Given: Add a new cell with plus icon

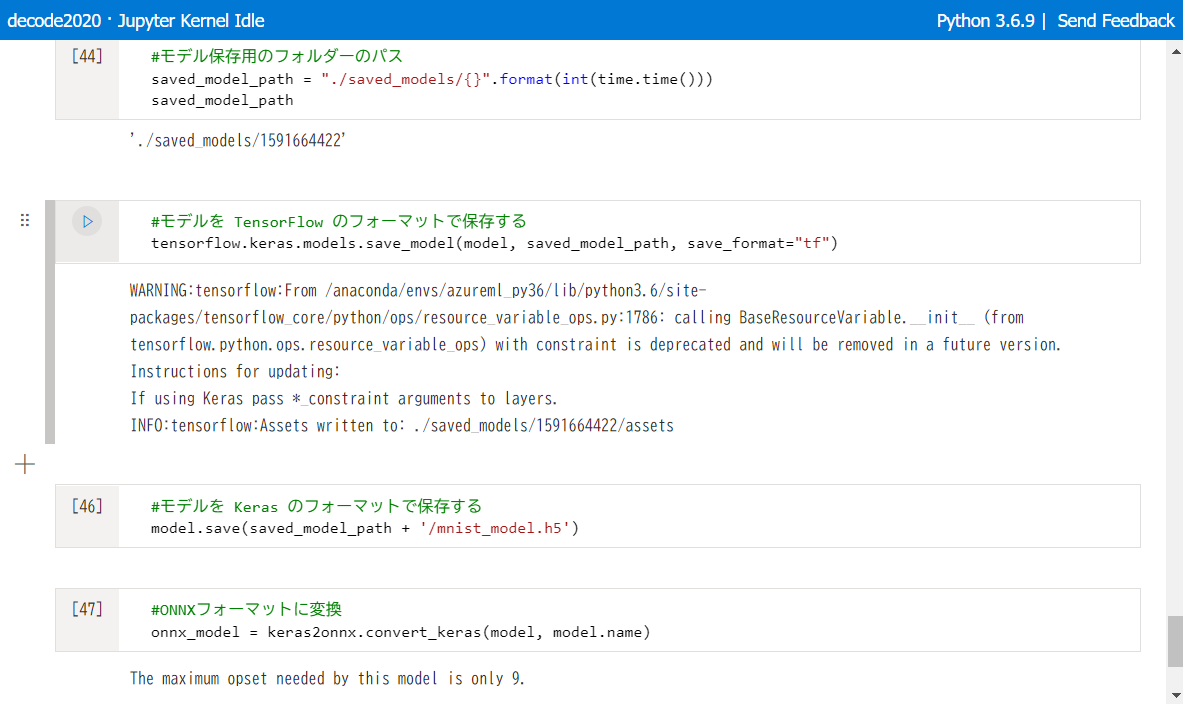Looking at the screenshot, I should tap(25, 464).
